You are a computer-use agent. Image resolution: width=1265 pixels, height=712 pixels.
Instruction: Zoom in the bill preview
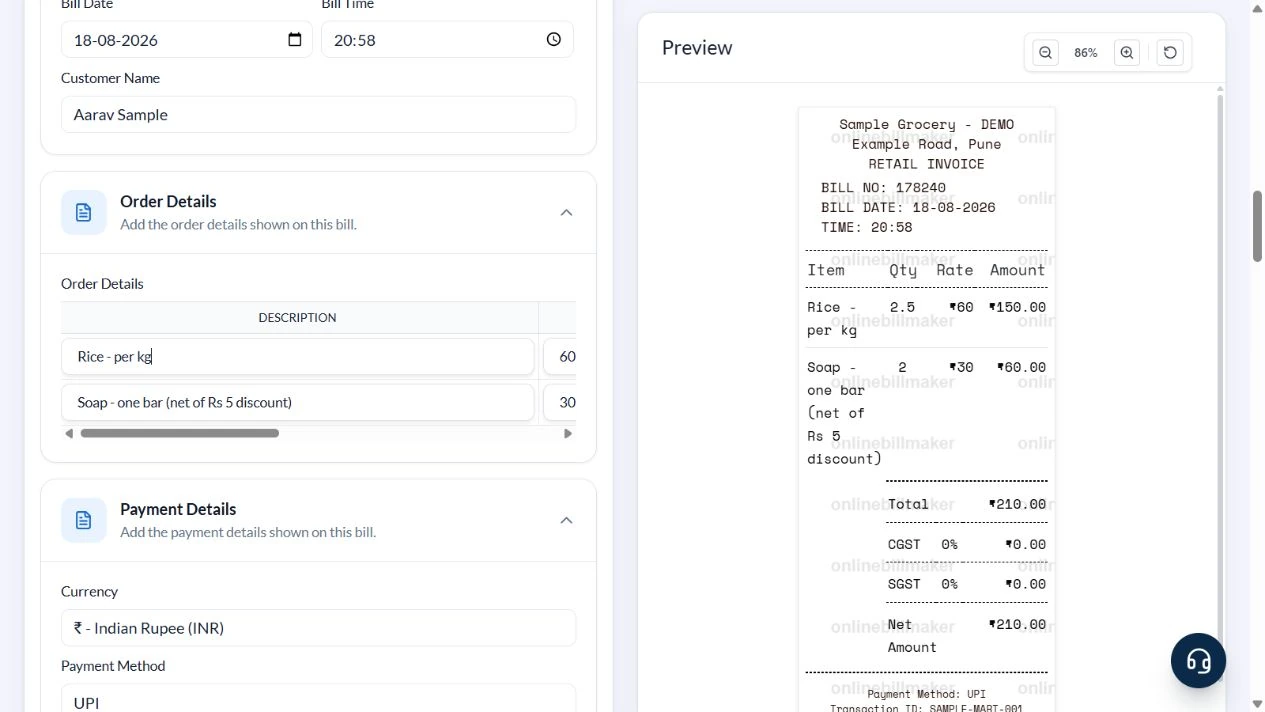click(x=1127, y=53)
